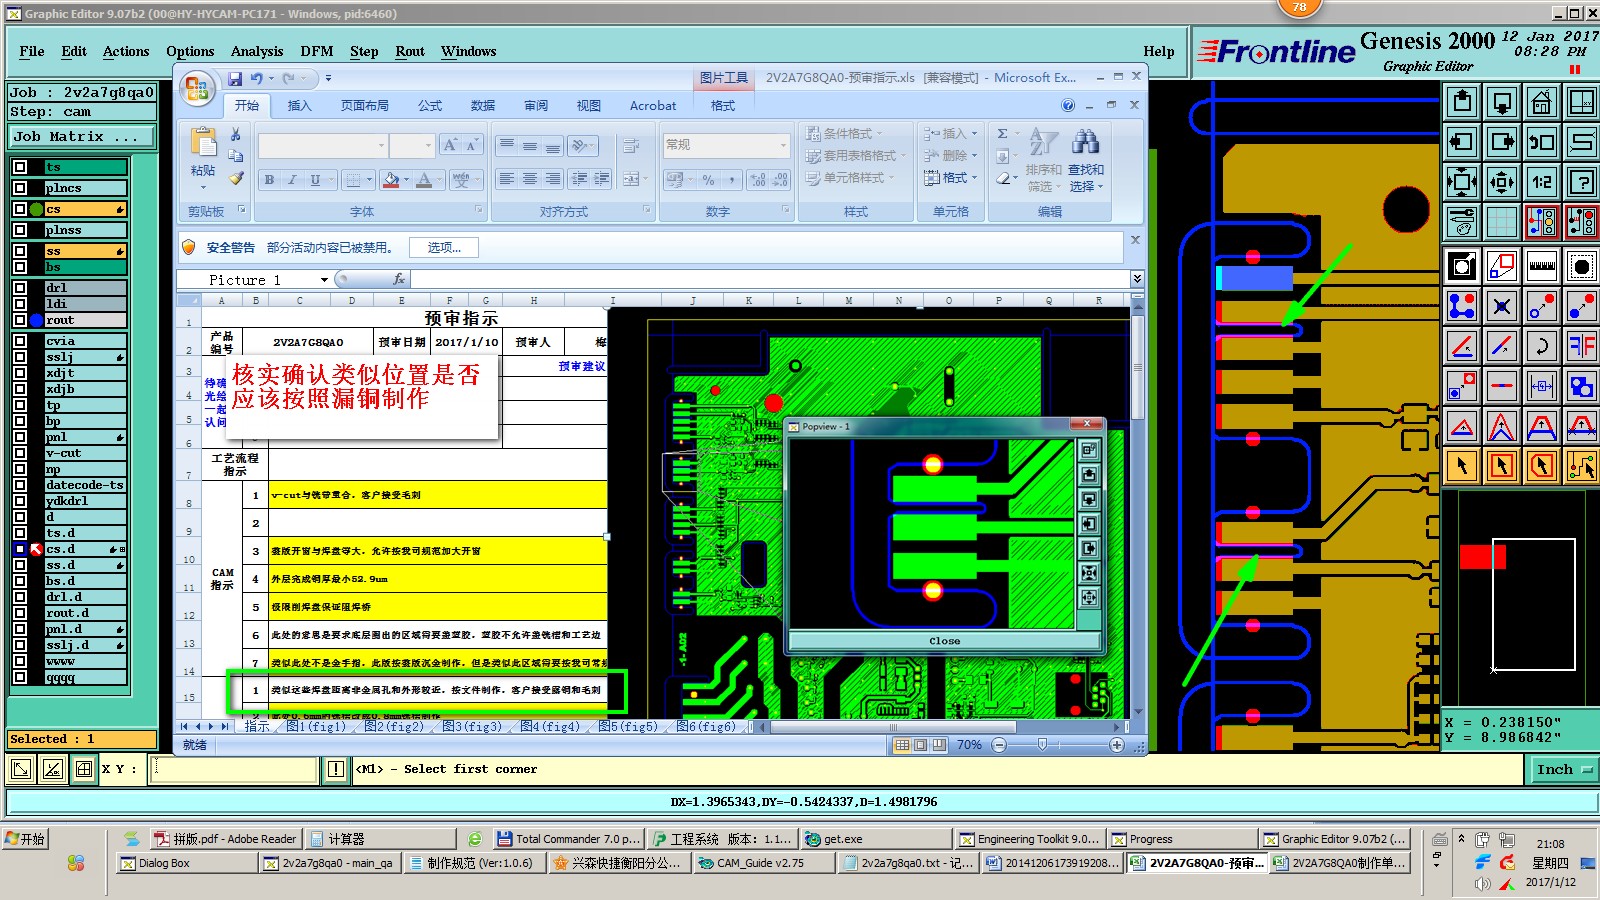Open the Excel Name Box dropdown arrow

[324, 280]
